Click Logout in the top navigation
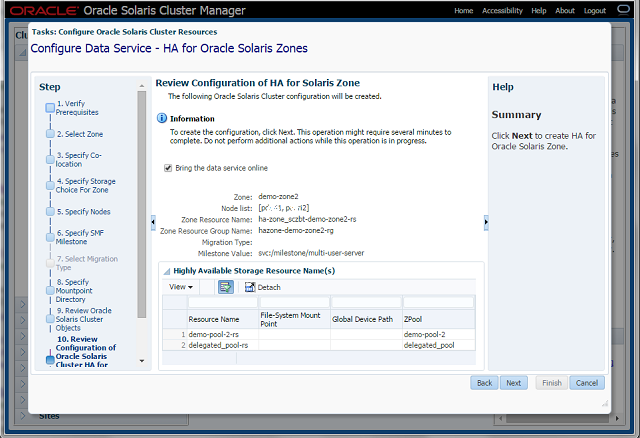The width and height of the screenshot is (640, 438). click(x=595, y=11)
